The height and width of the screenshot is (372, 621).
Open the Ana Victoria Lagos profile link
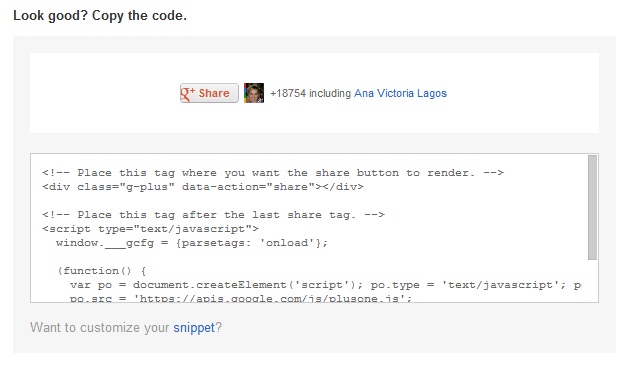coord(400,93)
